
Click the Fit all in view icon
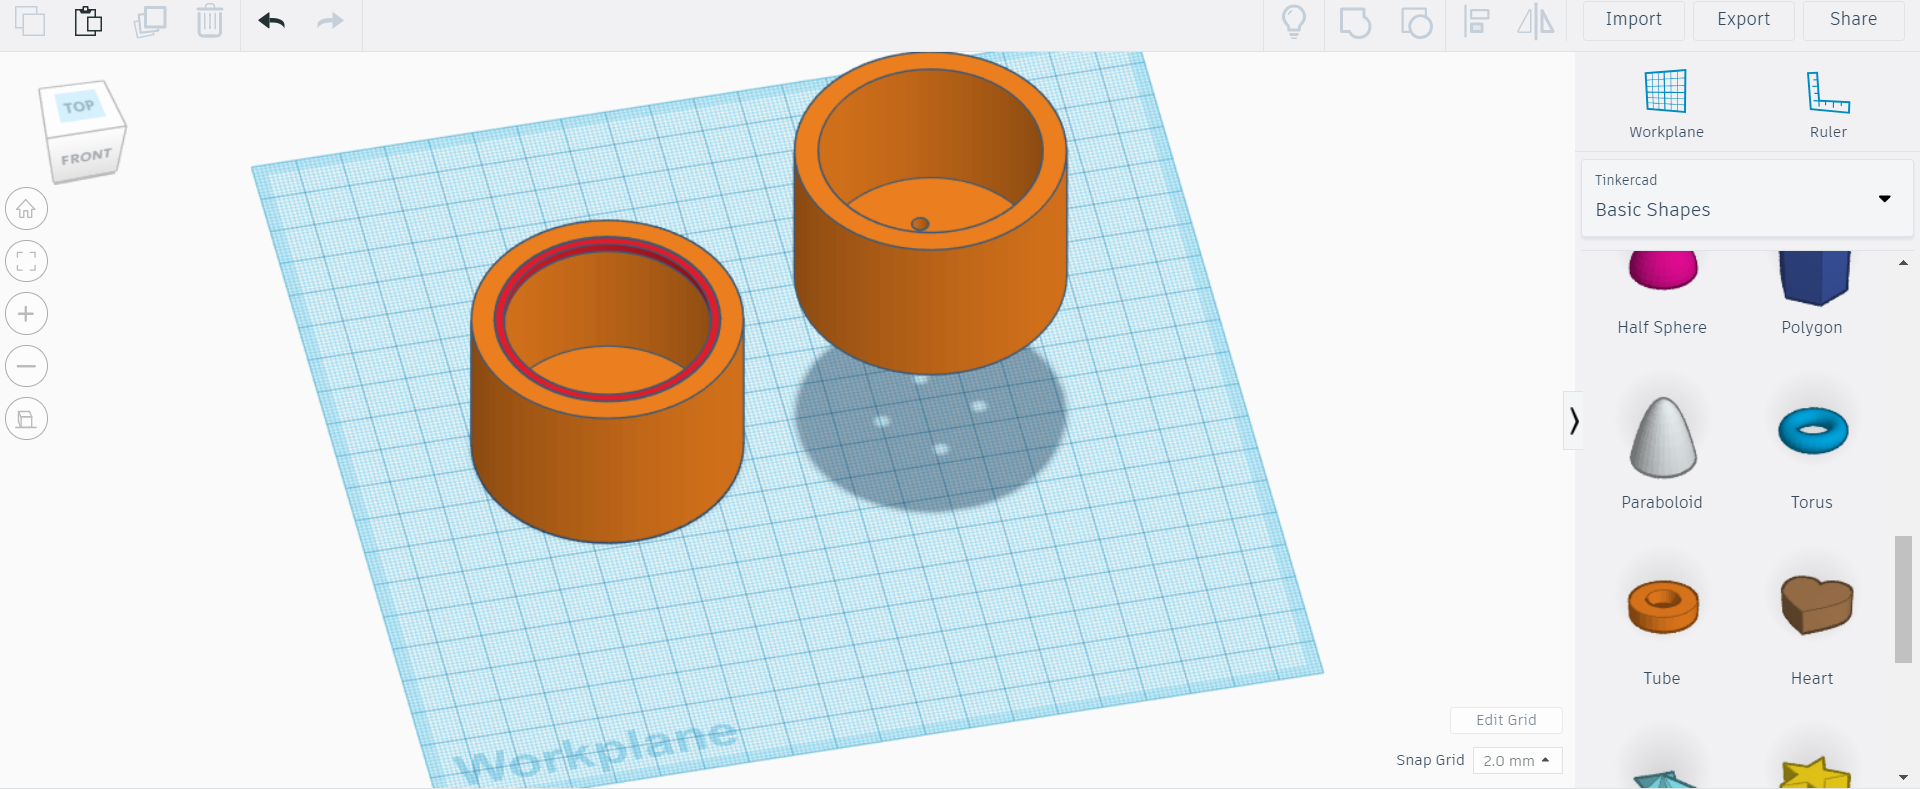coord(27,262)
